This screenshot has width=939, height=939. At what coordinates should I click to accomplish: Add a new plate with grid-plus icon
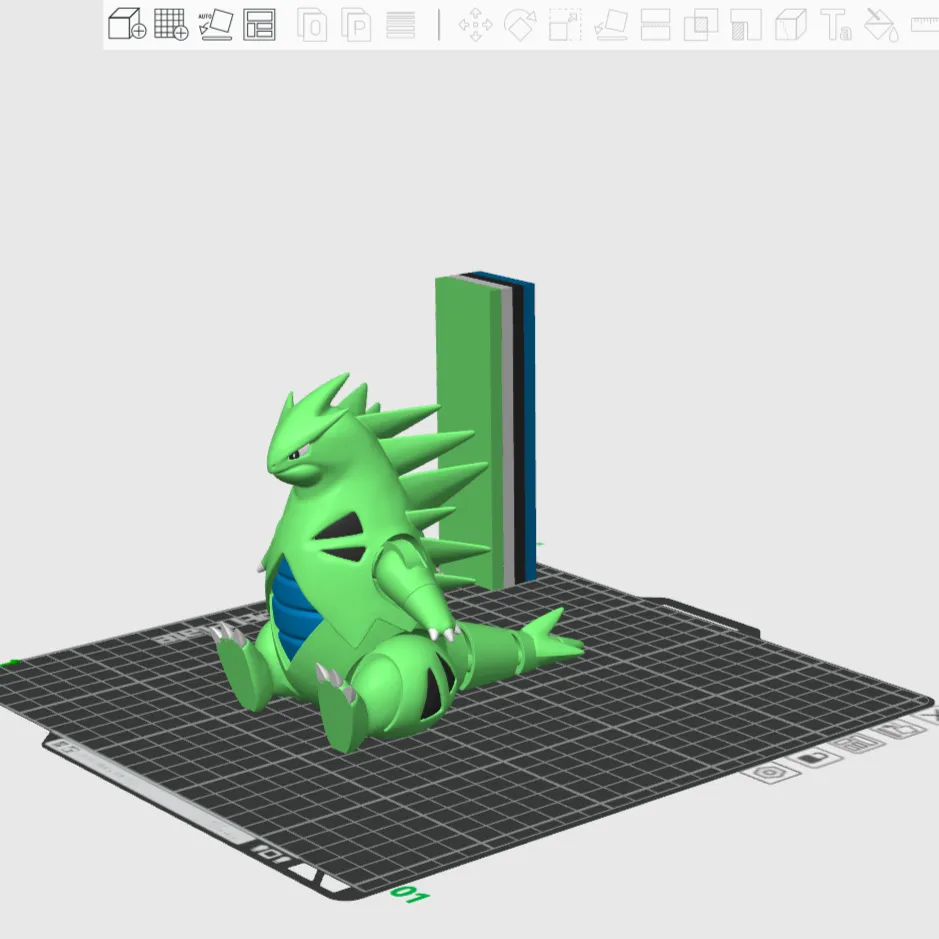[171, 25]
